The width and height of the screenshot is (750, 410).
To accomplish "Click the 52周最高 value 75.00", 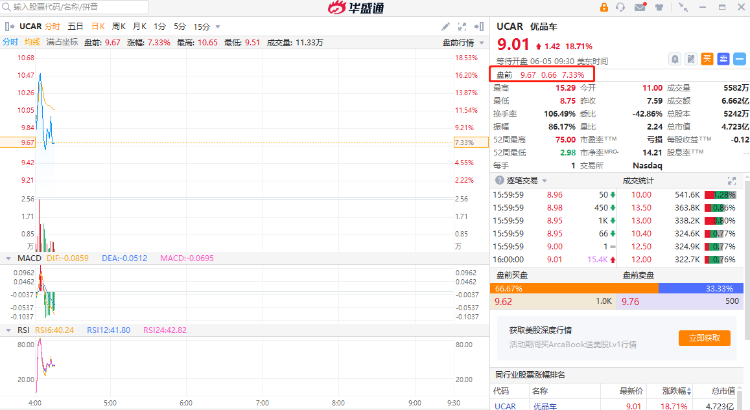I will 565,140.
